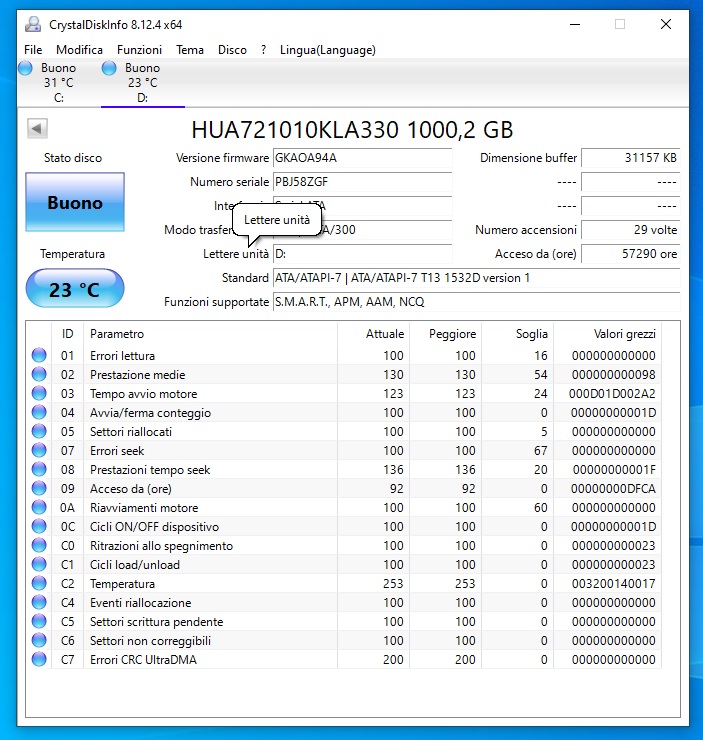Click raw value 000D01D002A2

click(612, 394)
